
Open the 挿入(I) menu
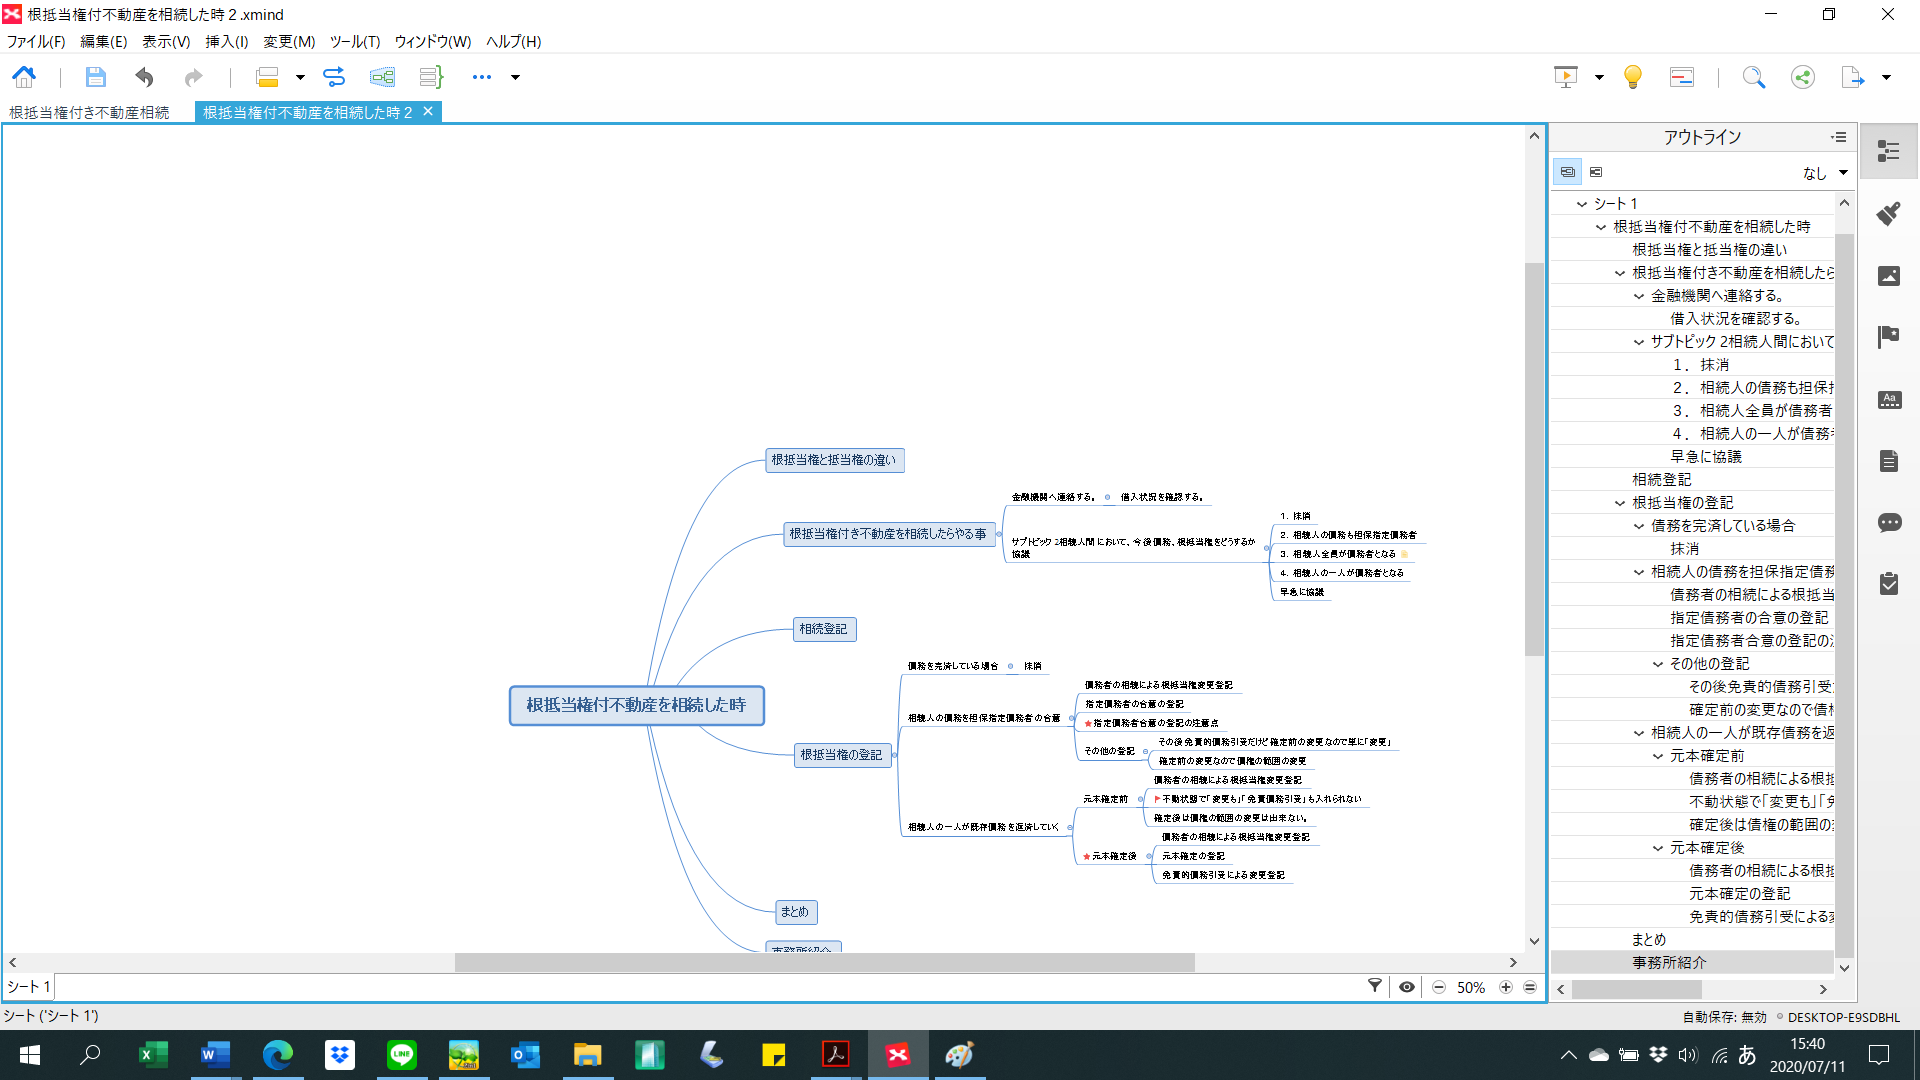pos(226,41)
